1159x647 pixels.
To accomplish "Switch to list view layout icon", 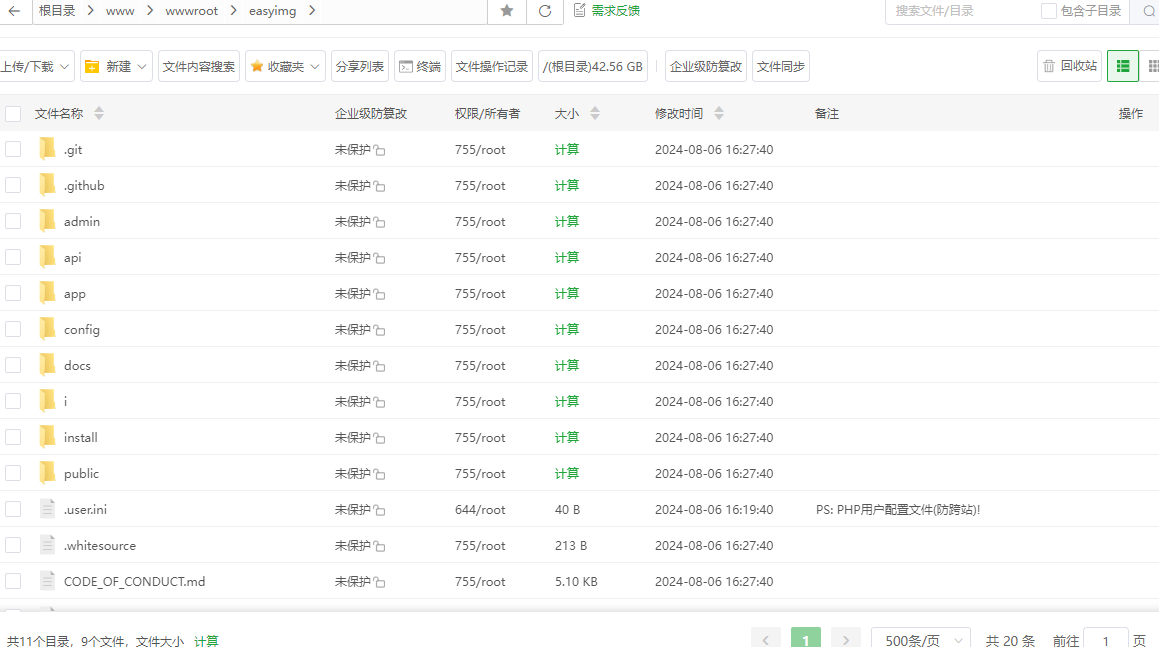I will pyautogui.click(x=1123, y=66).
